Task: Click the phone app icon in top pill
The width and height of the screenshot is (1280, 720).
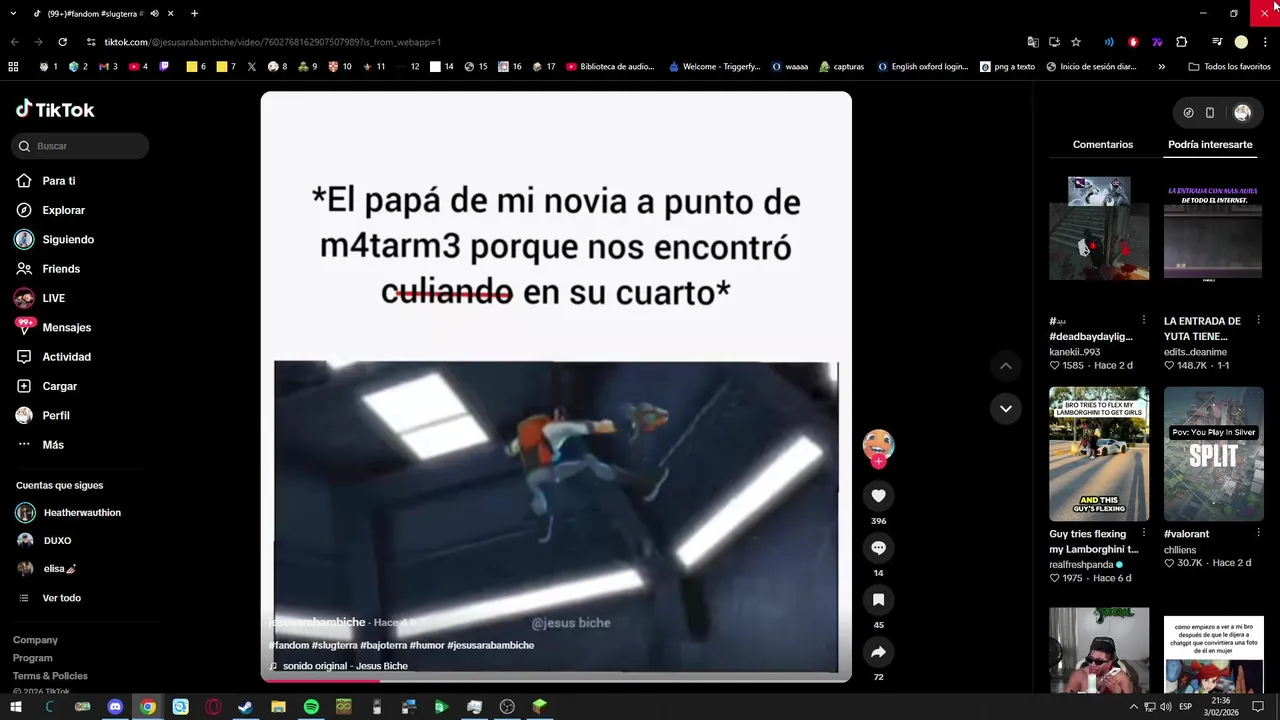Action: (x=1210, y=113)
